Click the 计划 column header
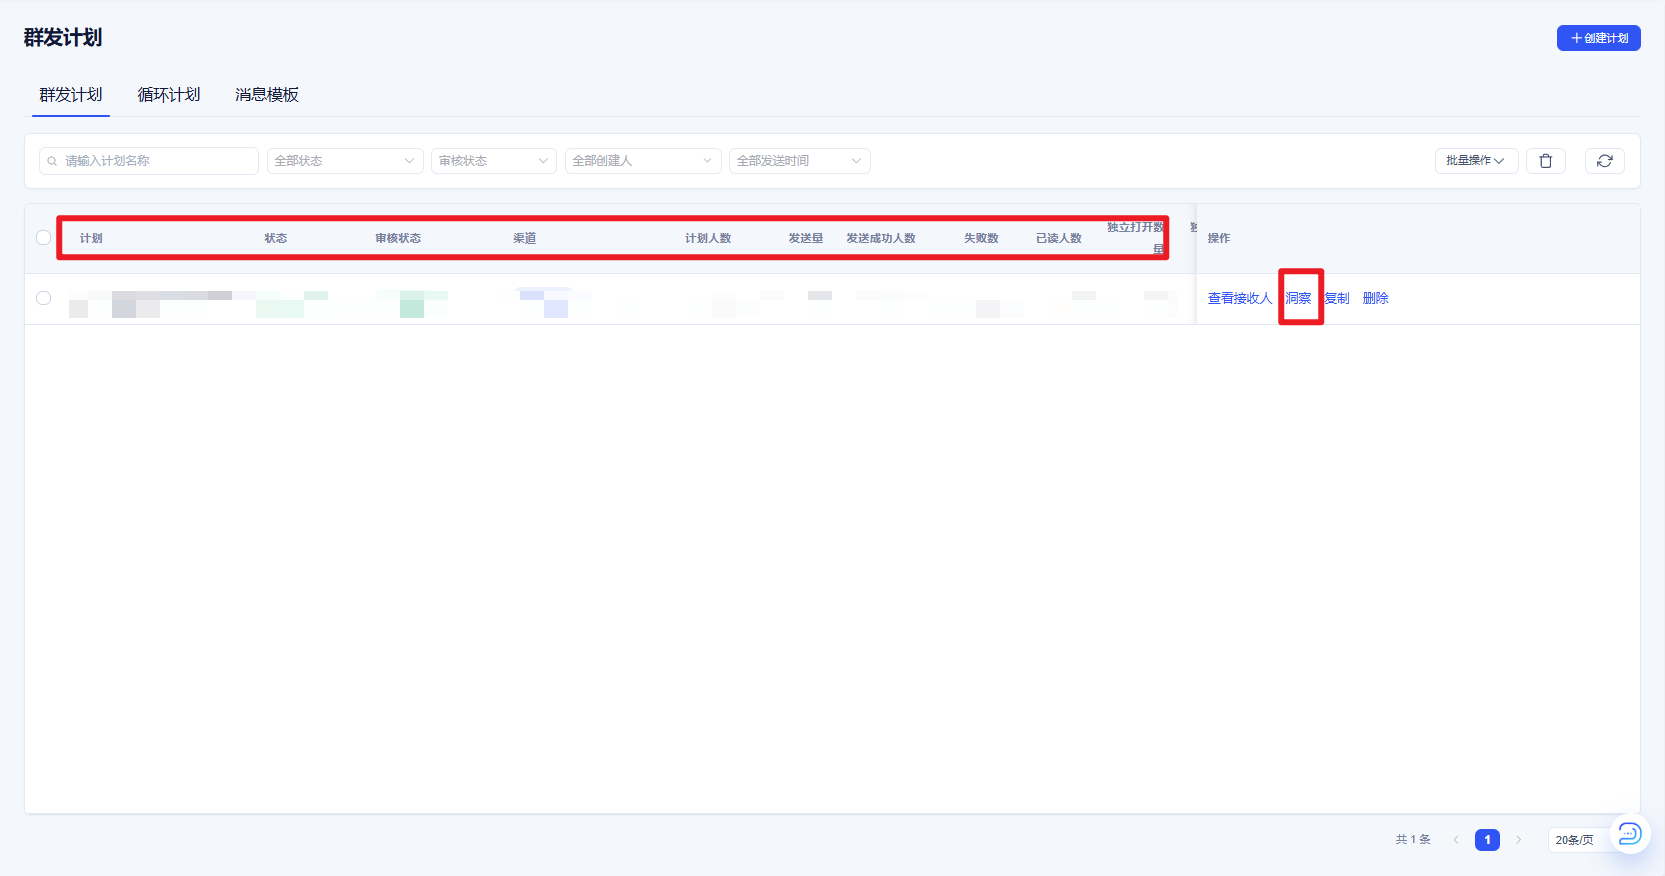Viewport: 1665px width, 876px height. (91, 238)
